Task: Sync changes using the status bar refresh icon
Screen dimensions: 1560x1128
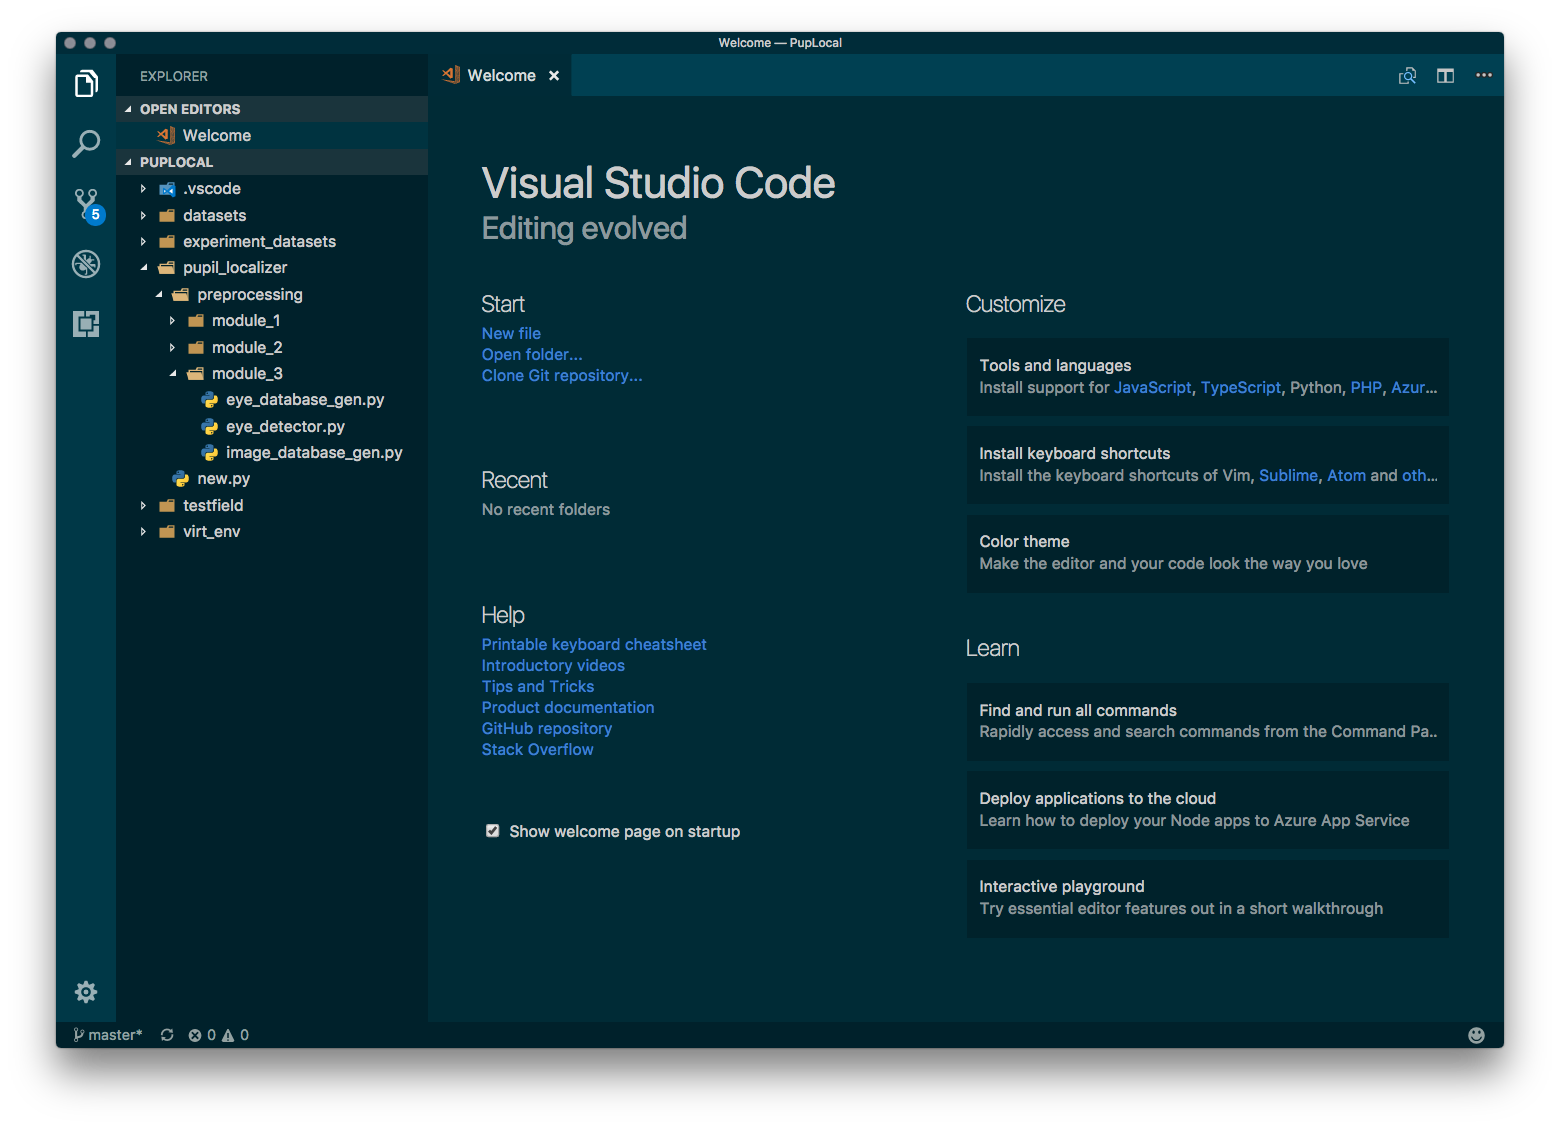Action: [166, 1034]
